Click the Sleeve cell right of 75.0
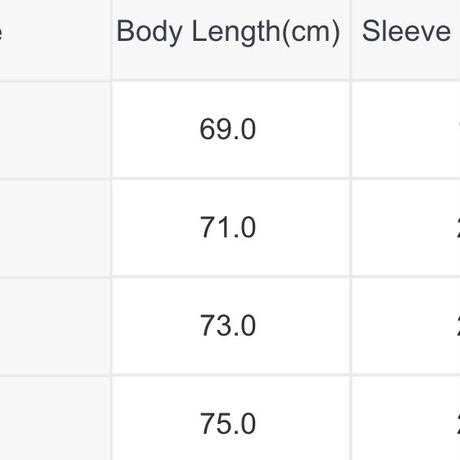 click(x=406, y=418)
